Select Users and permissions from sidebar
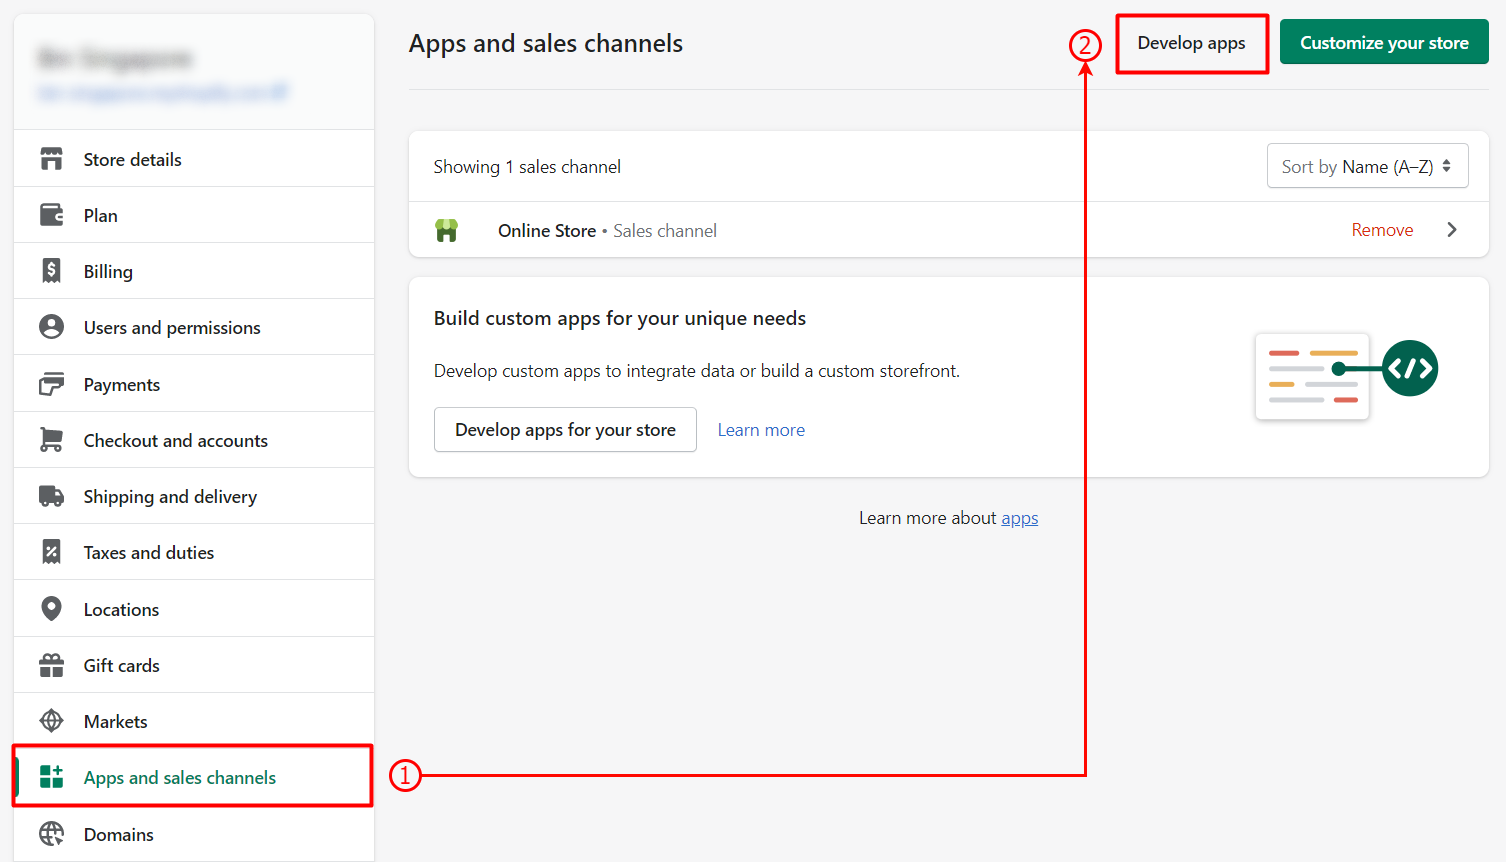The width and height of the screenshot is (1508, 864). point(170,326)
